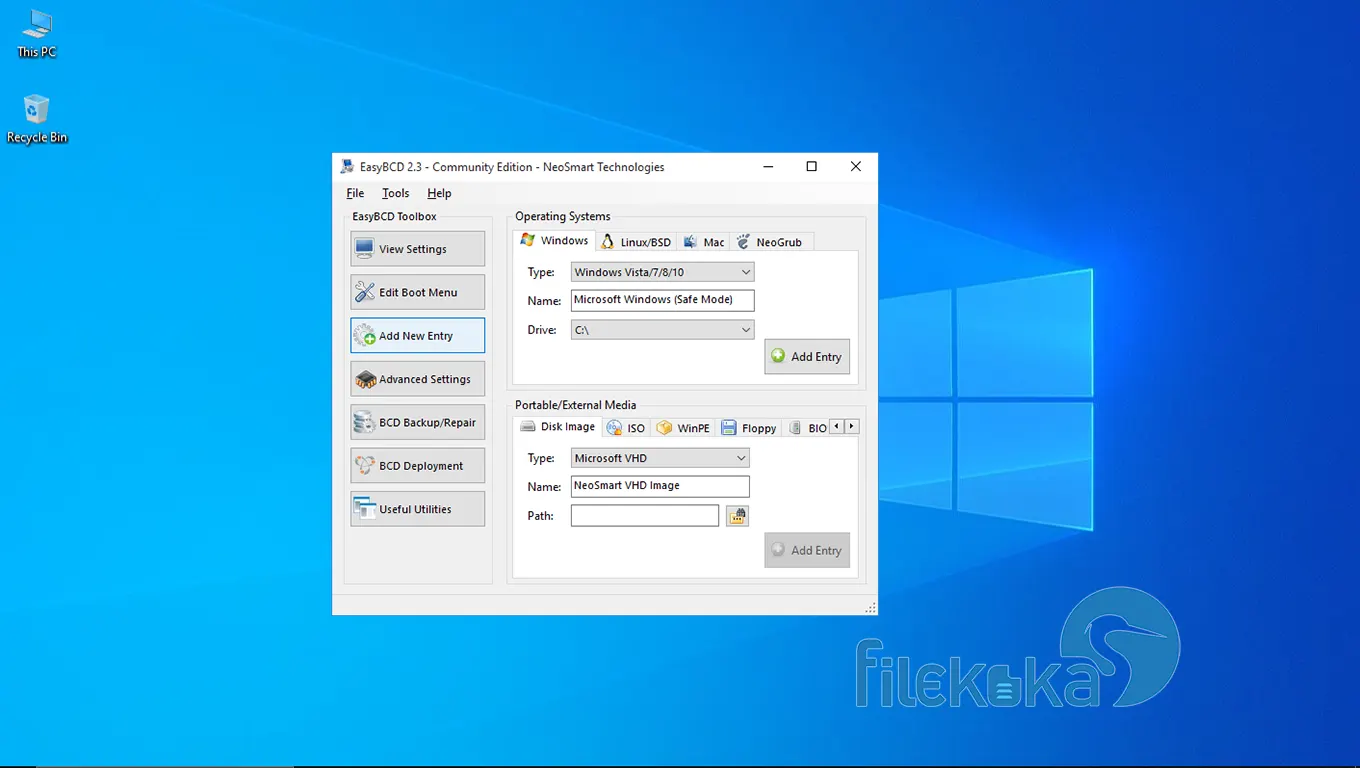Screen dimensions: 1360x768
Task: Close the EasyBCD window
Action: pyautogui.click(x=855, y=167)
